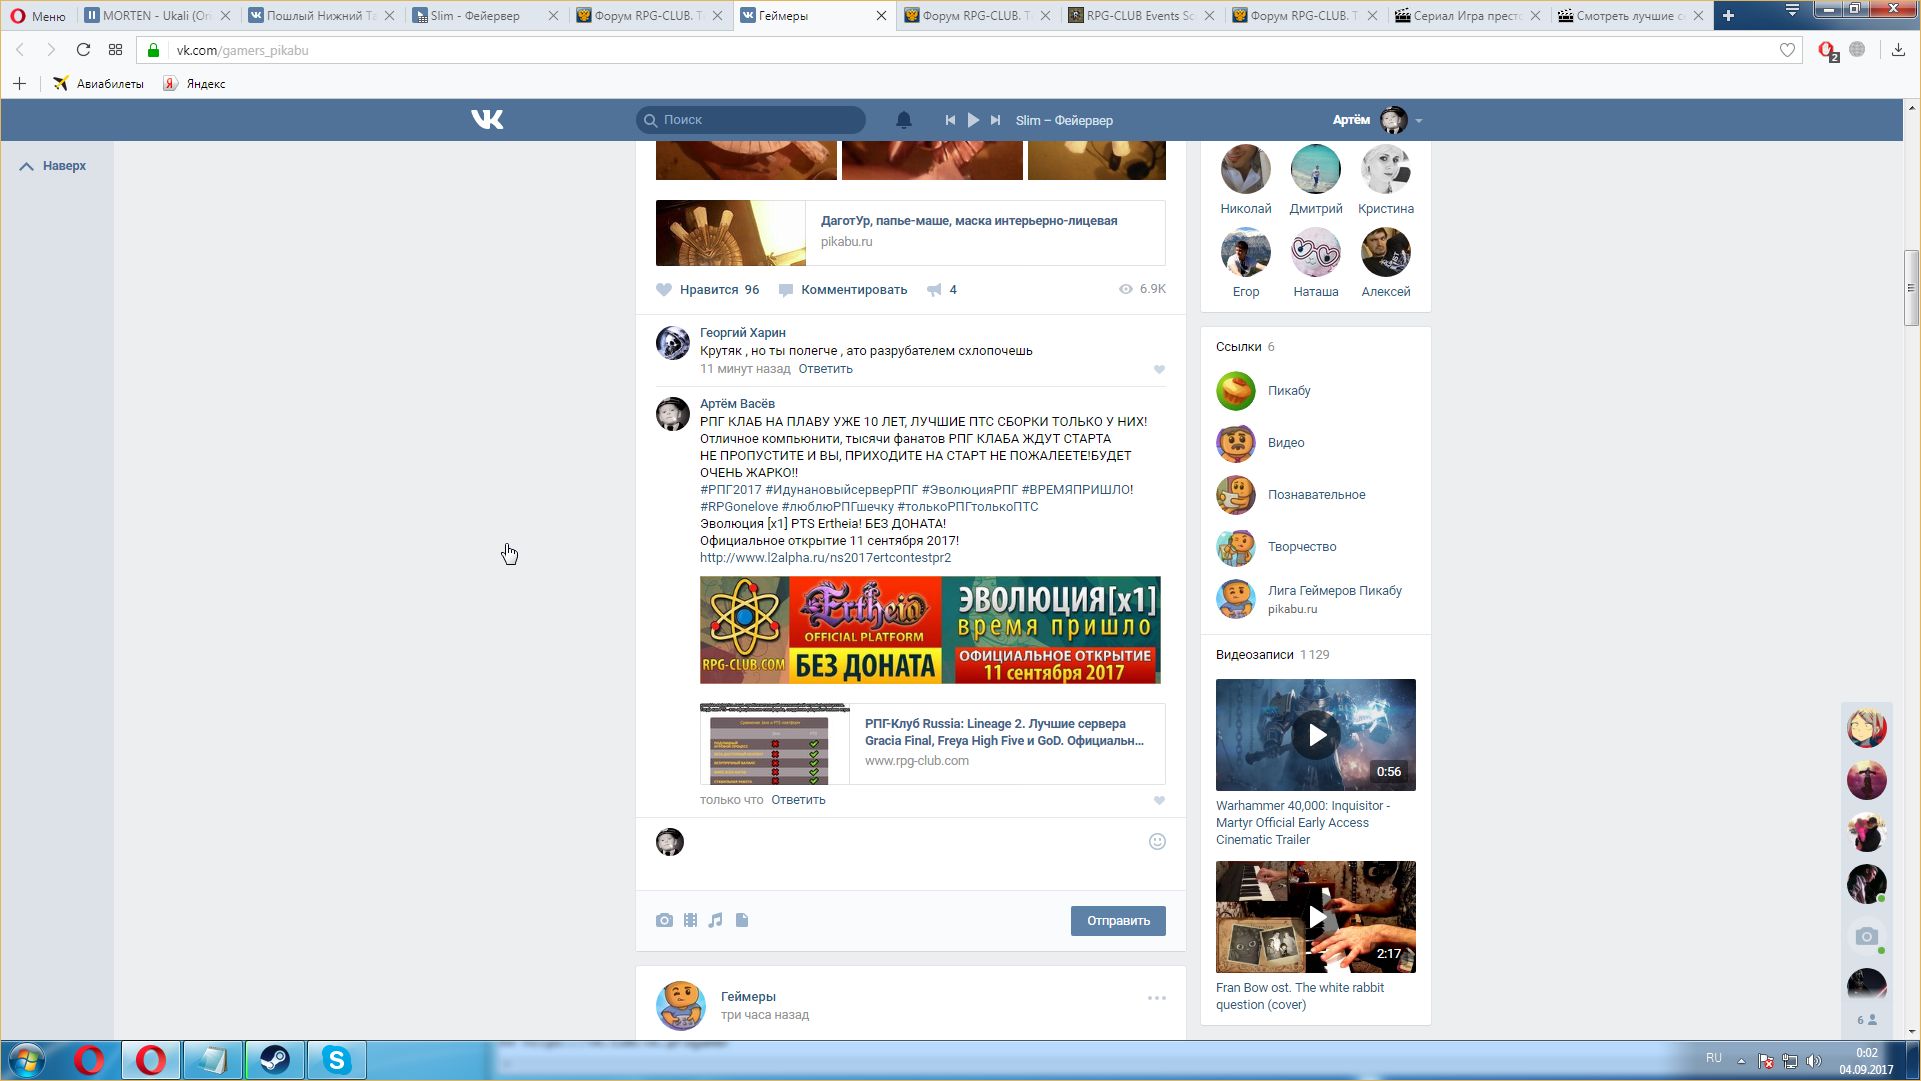Screen dimensions: 1921x1081
Task: Open member Дмитрий's avatar
Action: click(x=1316, y=169)
